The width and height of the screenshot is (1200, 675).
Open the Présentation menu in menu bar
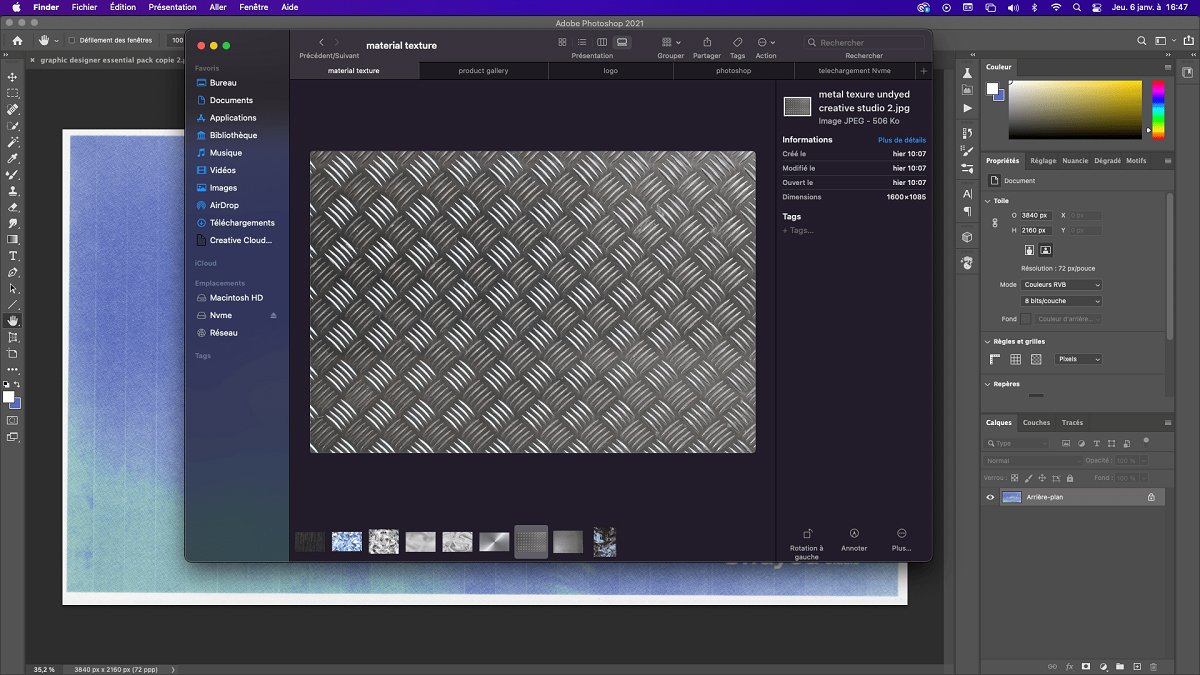(172, 7)
